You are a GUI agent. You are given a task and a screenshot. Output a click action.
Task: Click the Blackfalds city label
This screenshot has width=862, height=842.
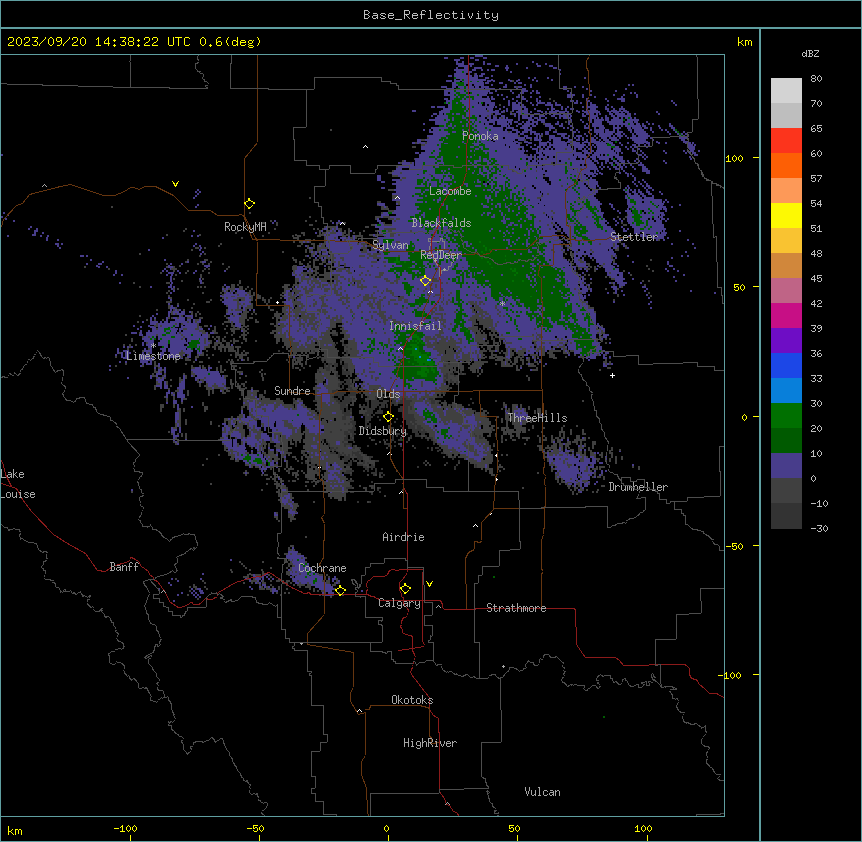(x=441, y=223)
